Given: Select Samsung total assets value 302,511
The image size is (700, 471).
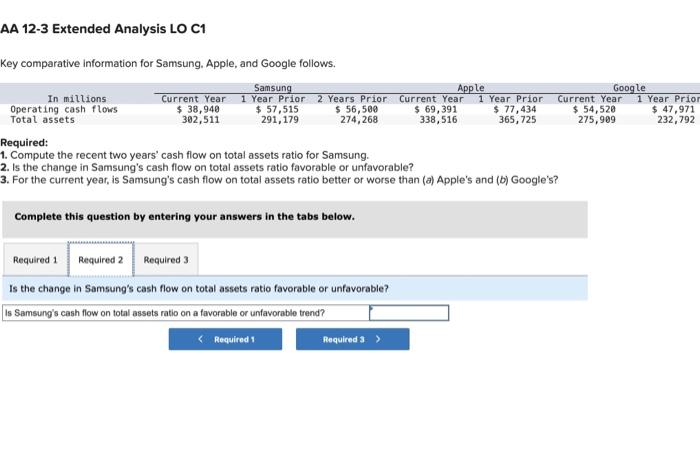Looking at the screenshot, I should 200,120.
